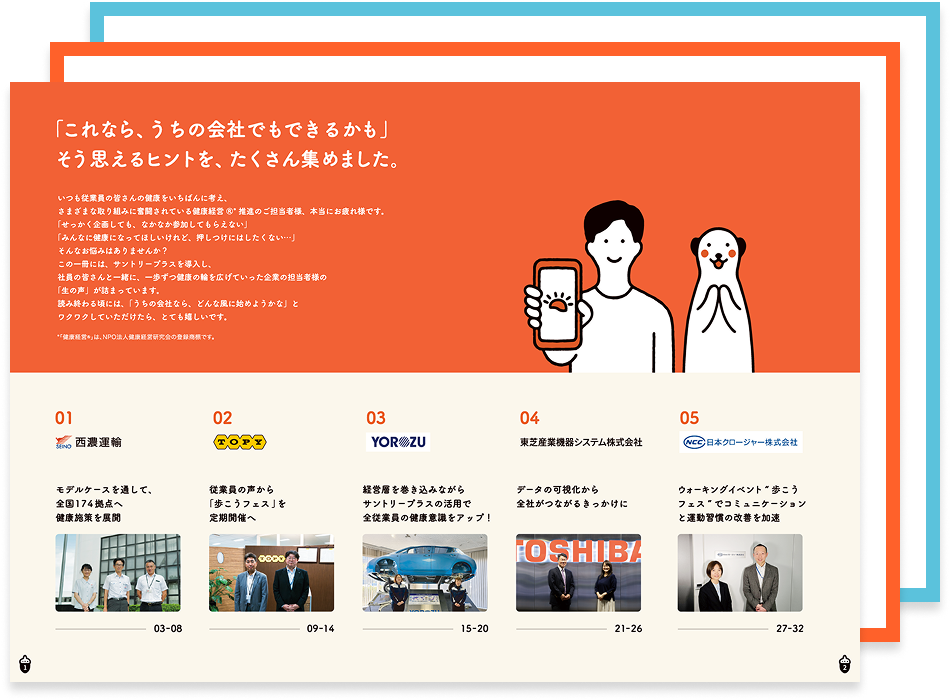
Task: Click the NCC 日本クロージャー logo
Action: 740,442
